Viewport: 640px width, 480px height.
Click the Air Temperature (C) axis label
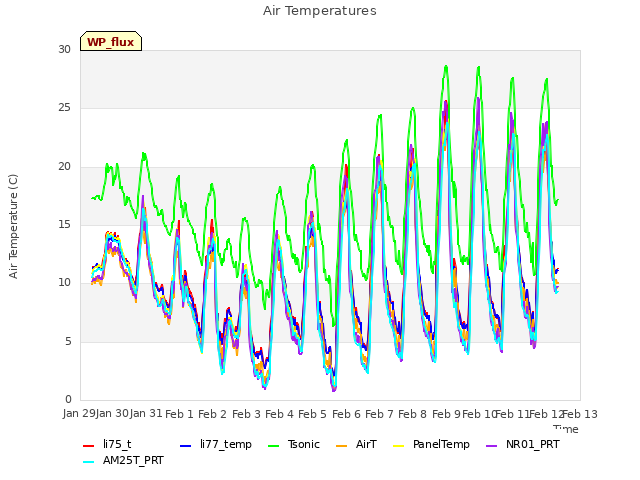click(x=13, y=227)
